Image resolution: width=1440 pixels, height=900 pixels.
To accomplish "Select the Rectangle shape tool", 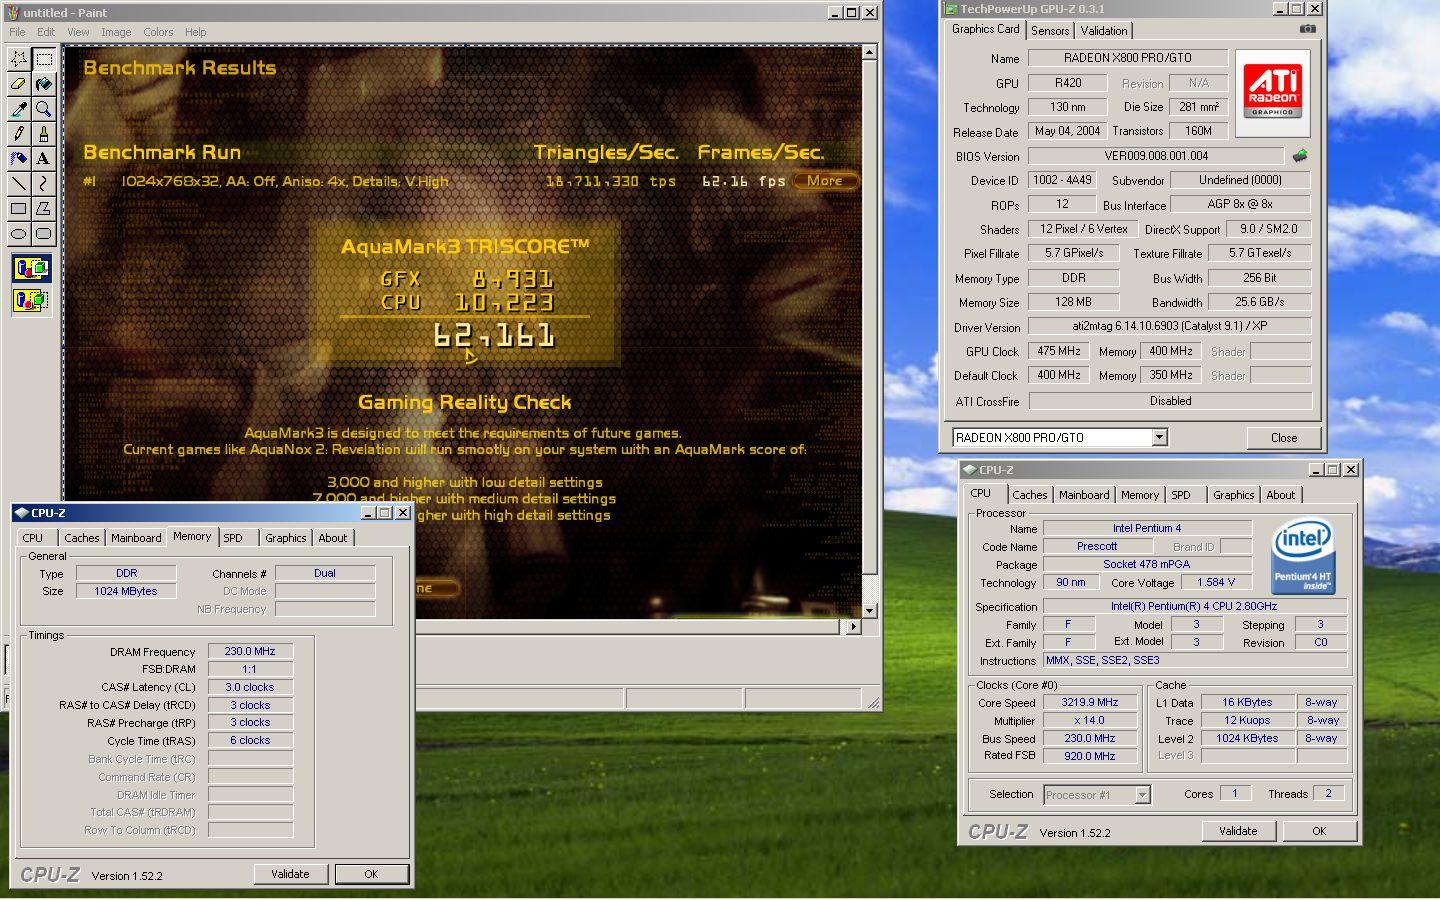I will point(18,209).
